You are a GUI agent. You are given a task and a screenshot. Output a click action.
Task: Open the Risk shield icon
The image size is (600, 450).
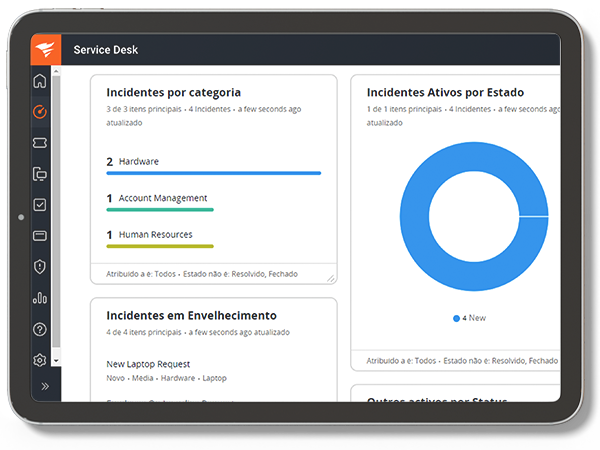40,267
